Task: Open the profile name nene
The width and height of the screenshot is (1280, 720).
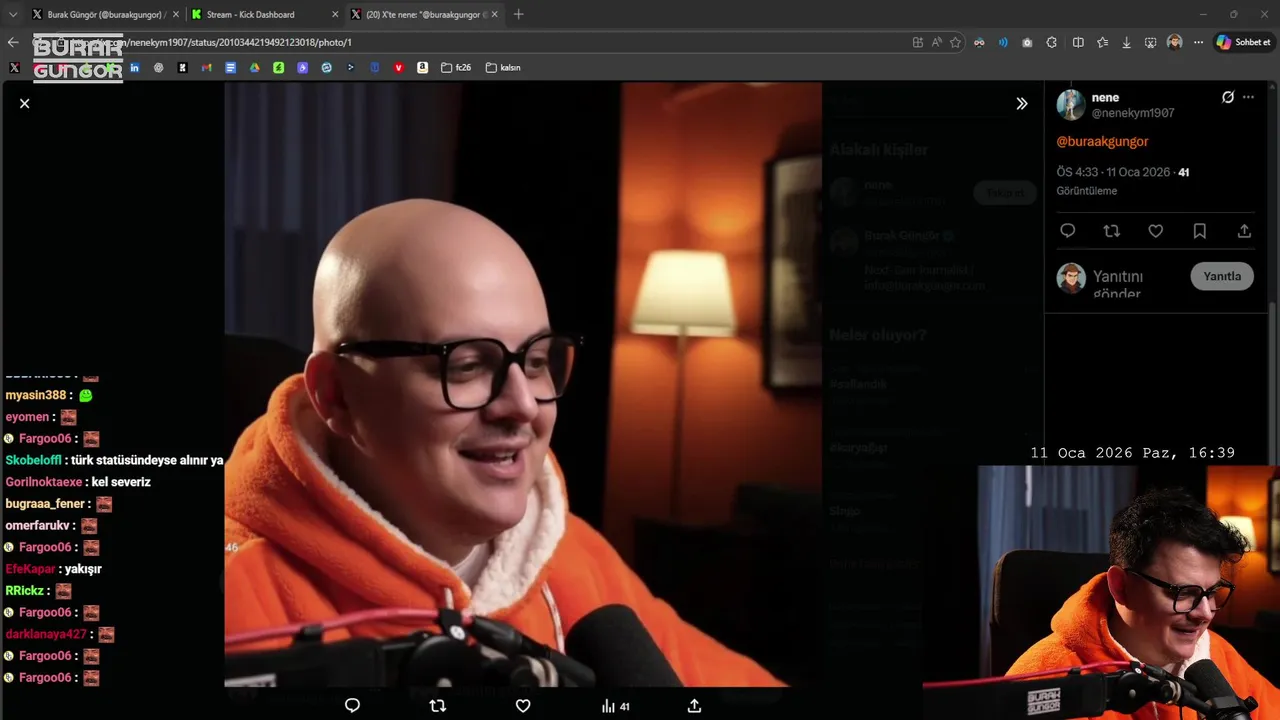Action: pos(1105,97)
